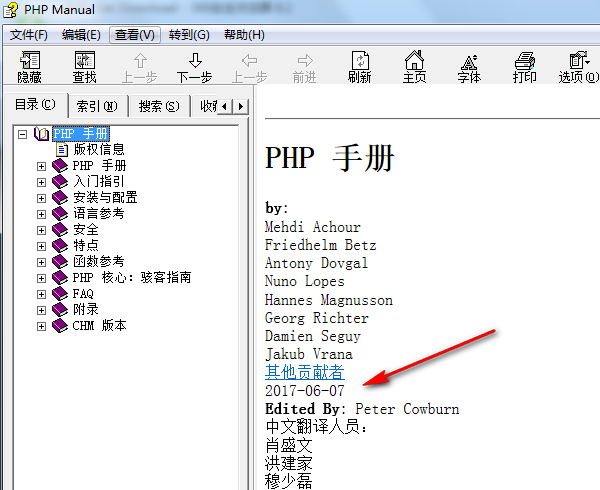Click purple book icon for 安全
Image resolution: width=600 pixels, height=490 pixels.
[x=60, y=230]
